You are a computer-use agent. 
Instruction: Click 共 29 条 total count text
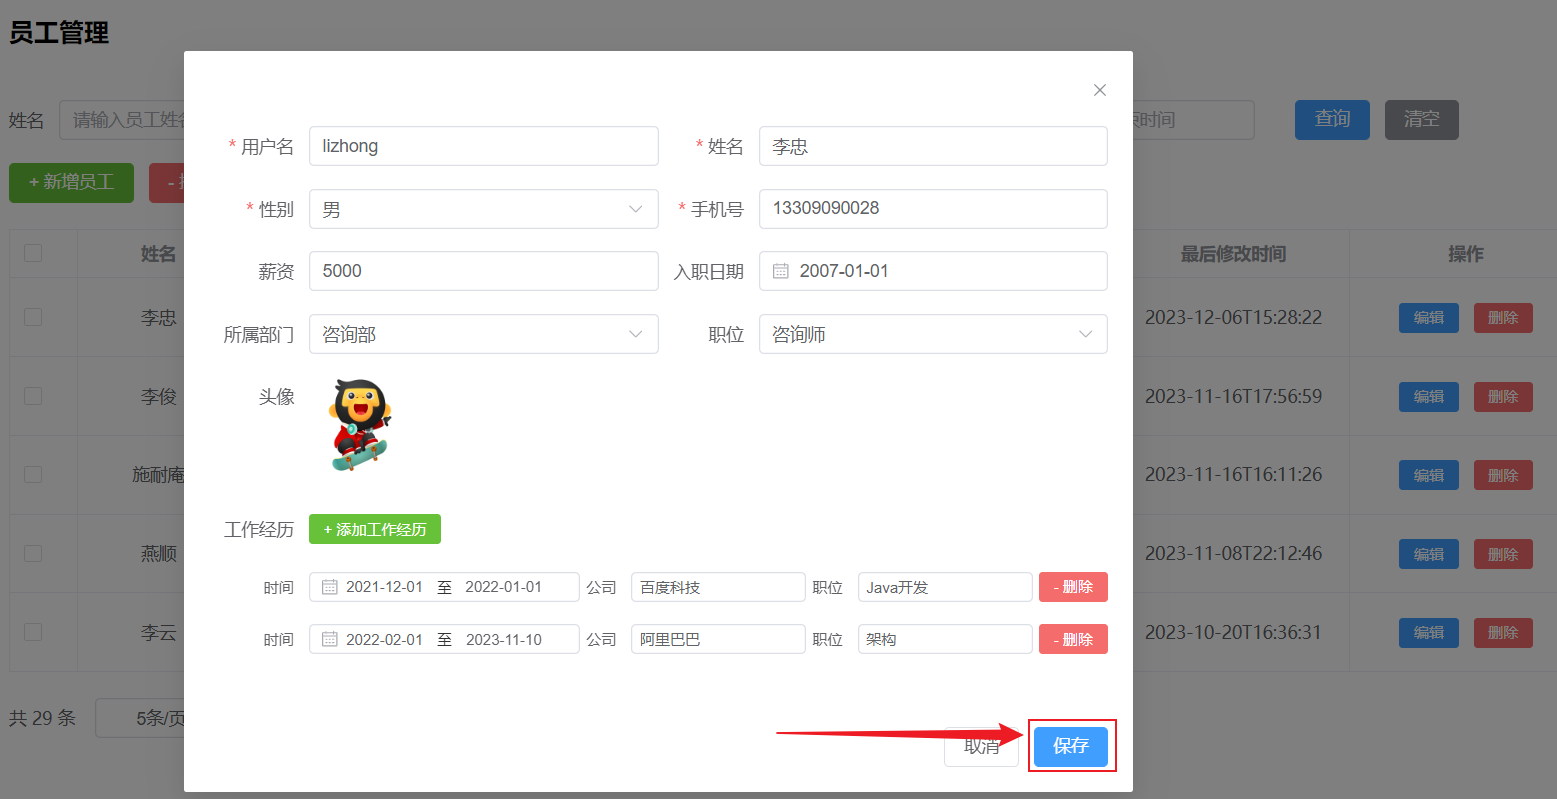[x=42, y=718]
